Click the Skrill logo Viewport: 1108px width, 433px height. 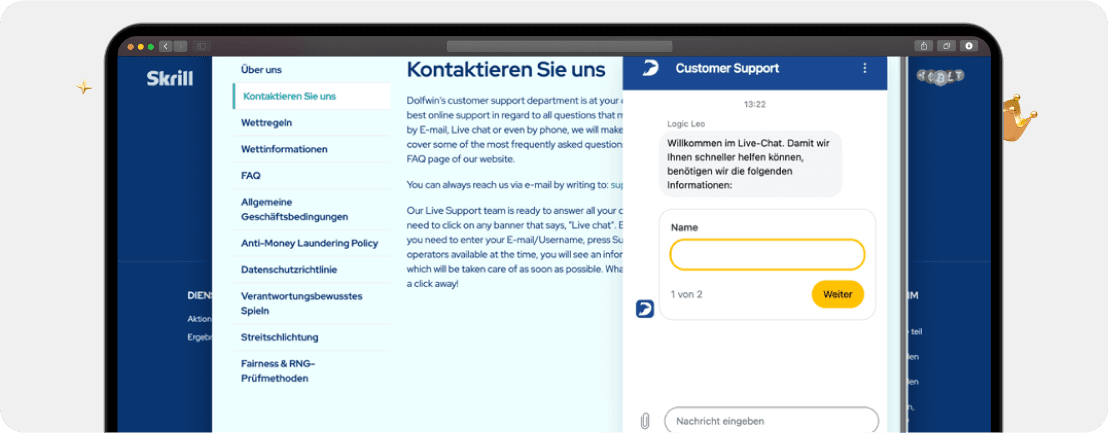(x=170, y=78)
